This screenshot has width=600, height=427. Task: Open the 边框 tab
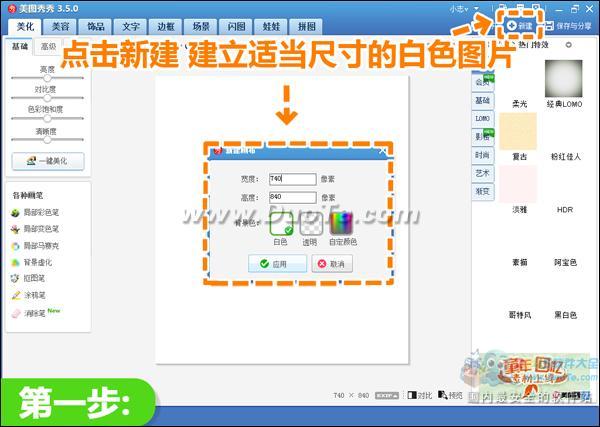[x=166, y=26]
